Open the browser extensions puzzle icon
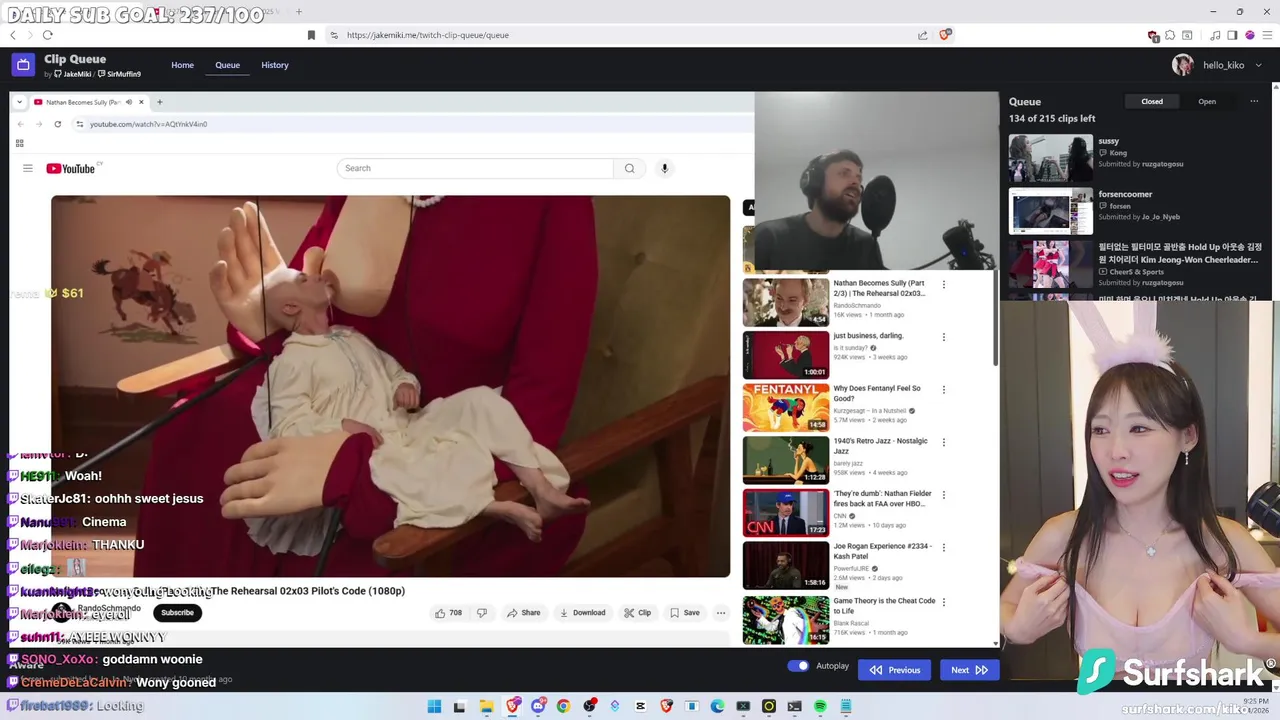Image resolution: width=1280 pixels, height=720 pixels. click(x=1170, y=35)
